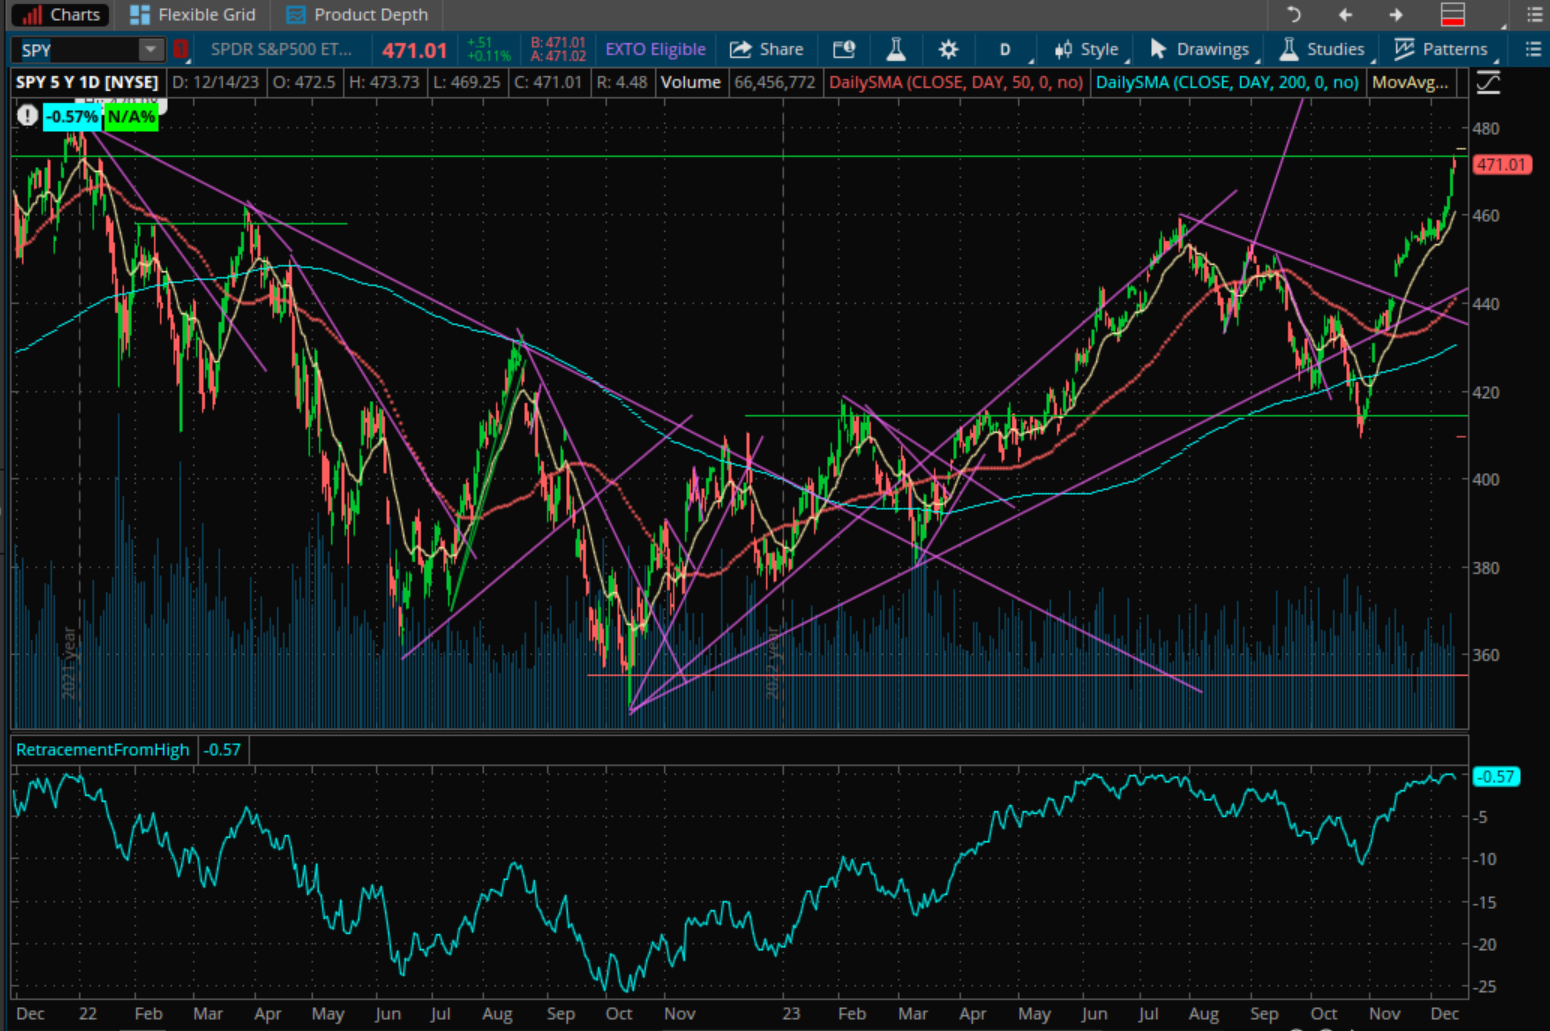This screenshot has width=1550, height=1031.
Task: Open the Drawings tools dropdown
Action: pyautogui.click(x=1201, y=49)
